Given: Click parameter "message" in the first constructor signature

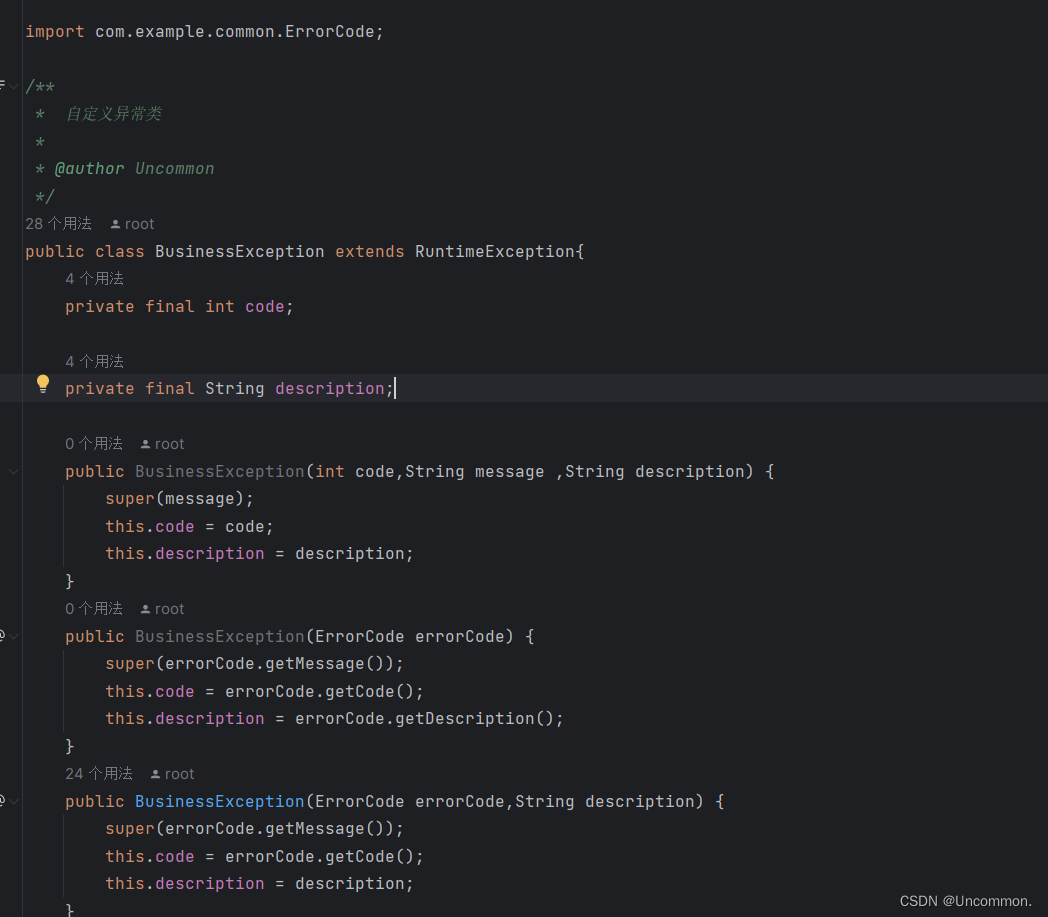Looking at the screenshot, I should tap(509, 472).
